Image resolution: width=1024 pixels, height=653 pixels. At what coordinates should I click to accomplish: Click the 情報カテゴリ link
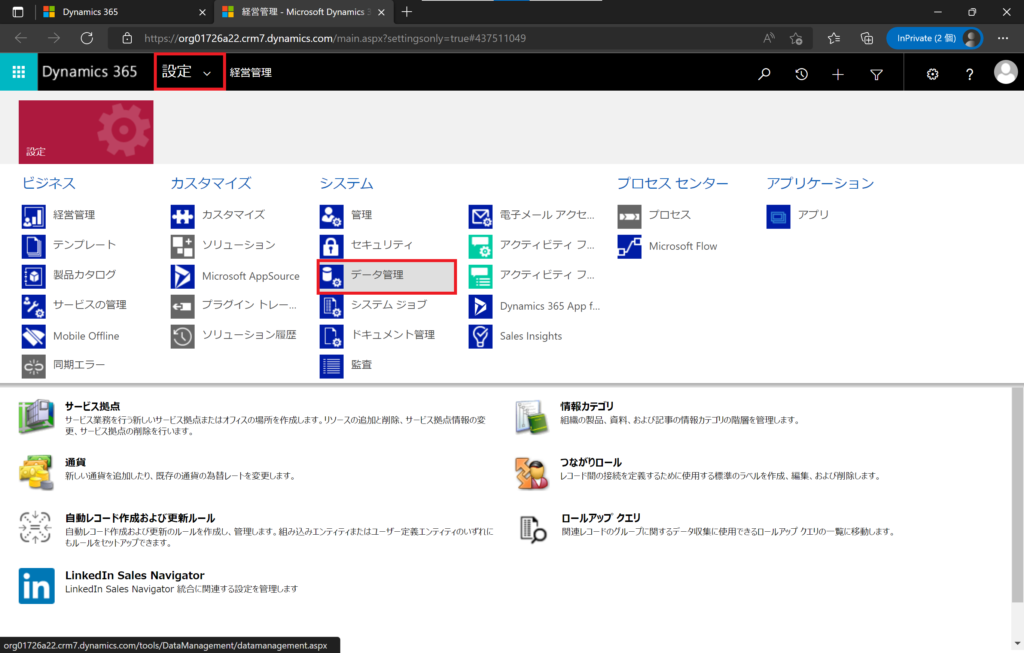pyautogui.click(x=586, y=406)
